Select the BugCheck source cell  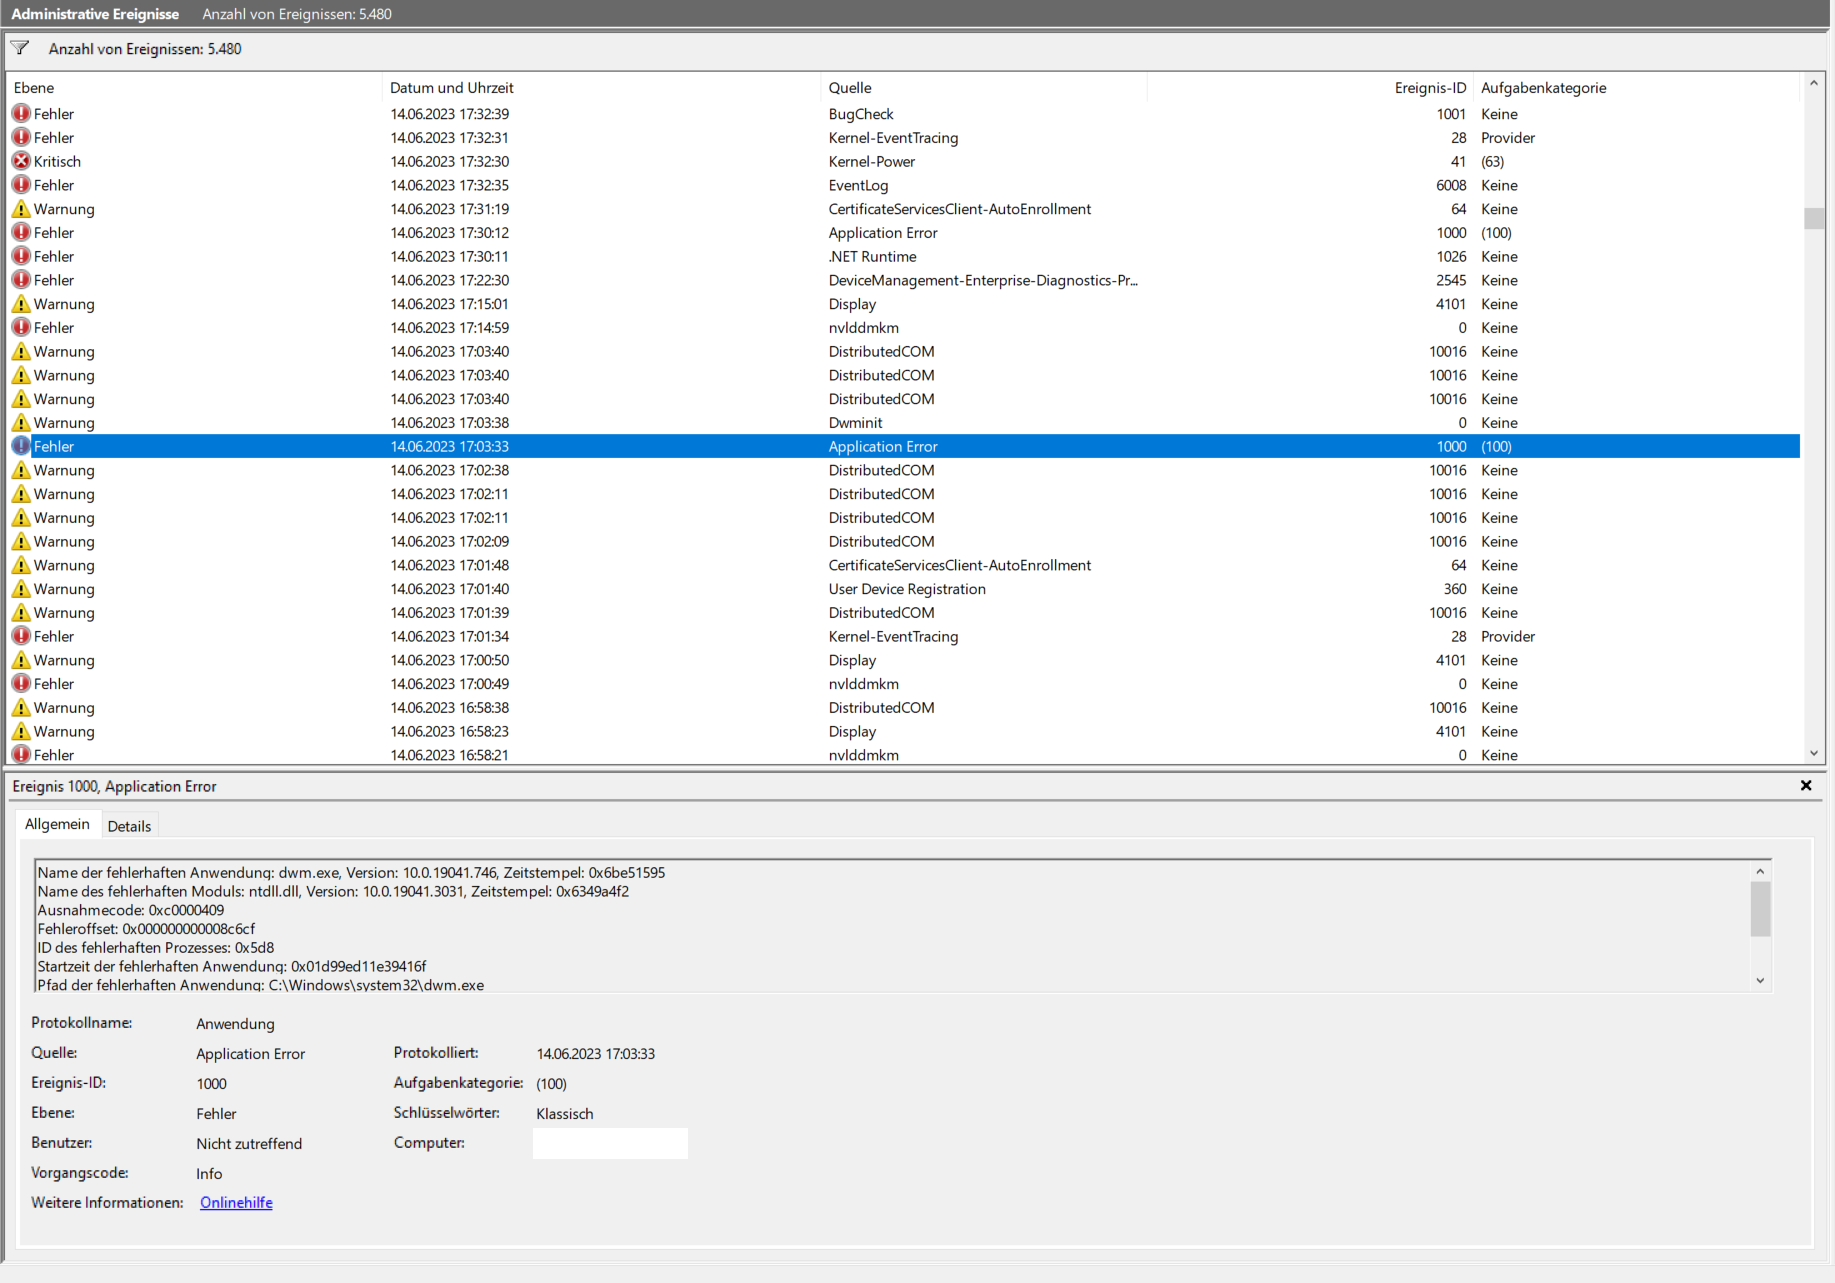click(861, 114)
